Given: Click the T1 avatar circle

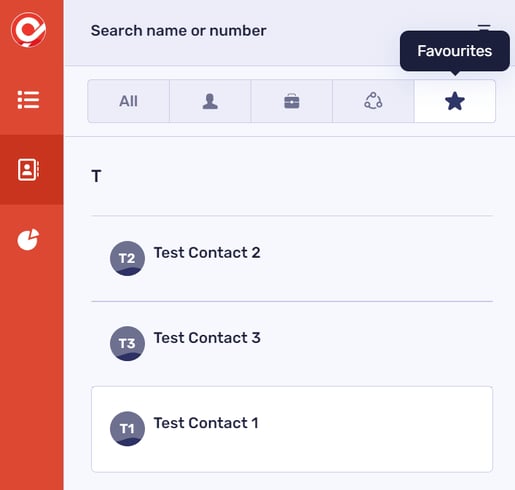Looking at the screenshot, I should 127,429.
